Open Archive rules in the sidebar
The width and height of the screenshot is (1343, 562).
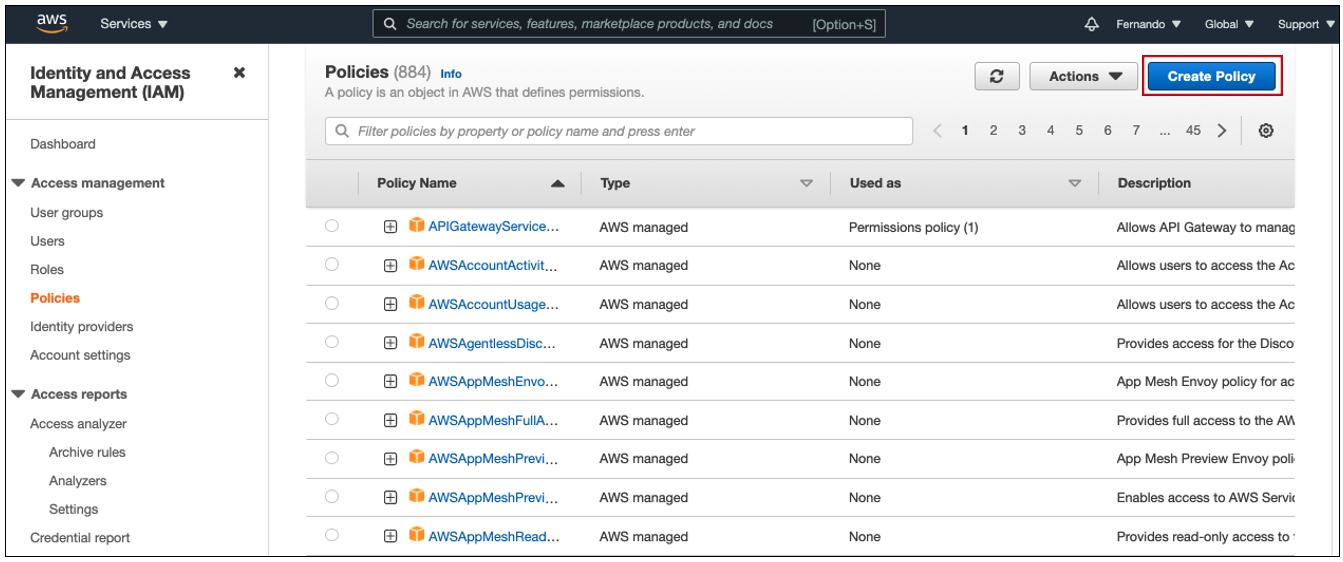pos(87,452)
